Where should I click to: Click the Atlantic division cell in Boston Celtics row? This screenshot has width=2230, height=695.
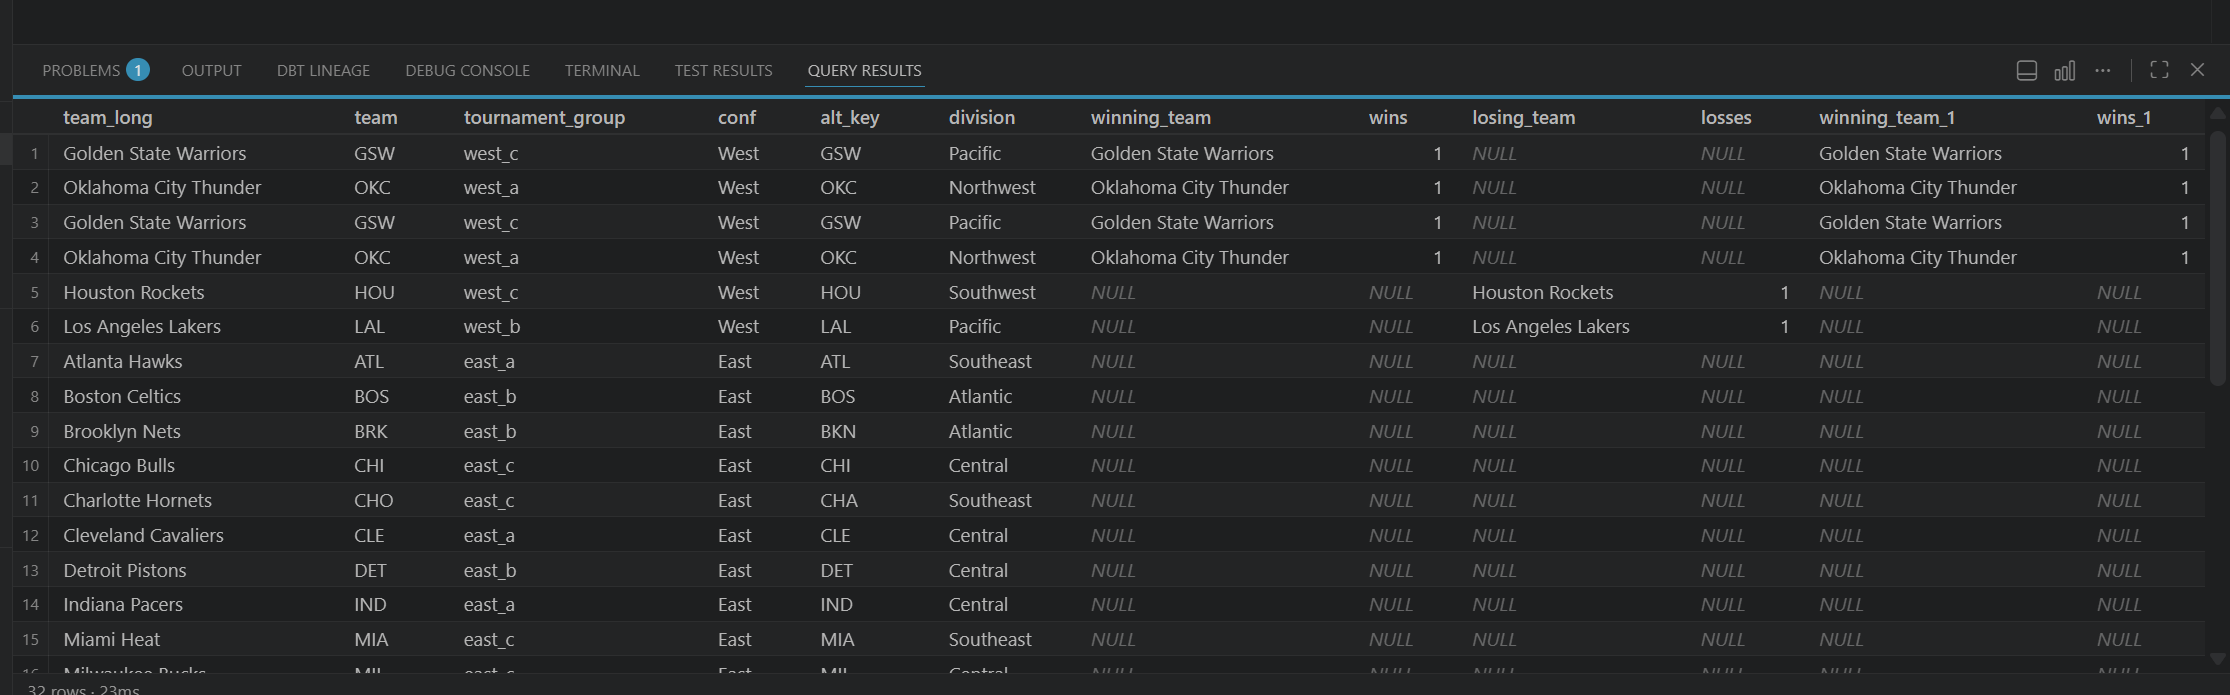coord(980,396)
